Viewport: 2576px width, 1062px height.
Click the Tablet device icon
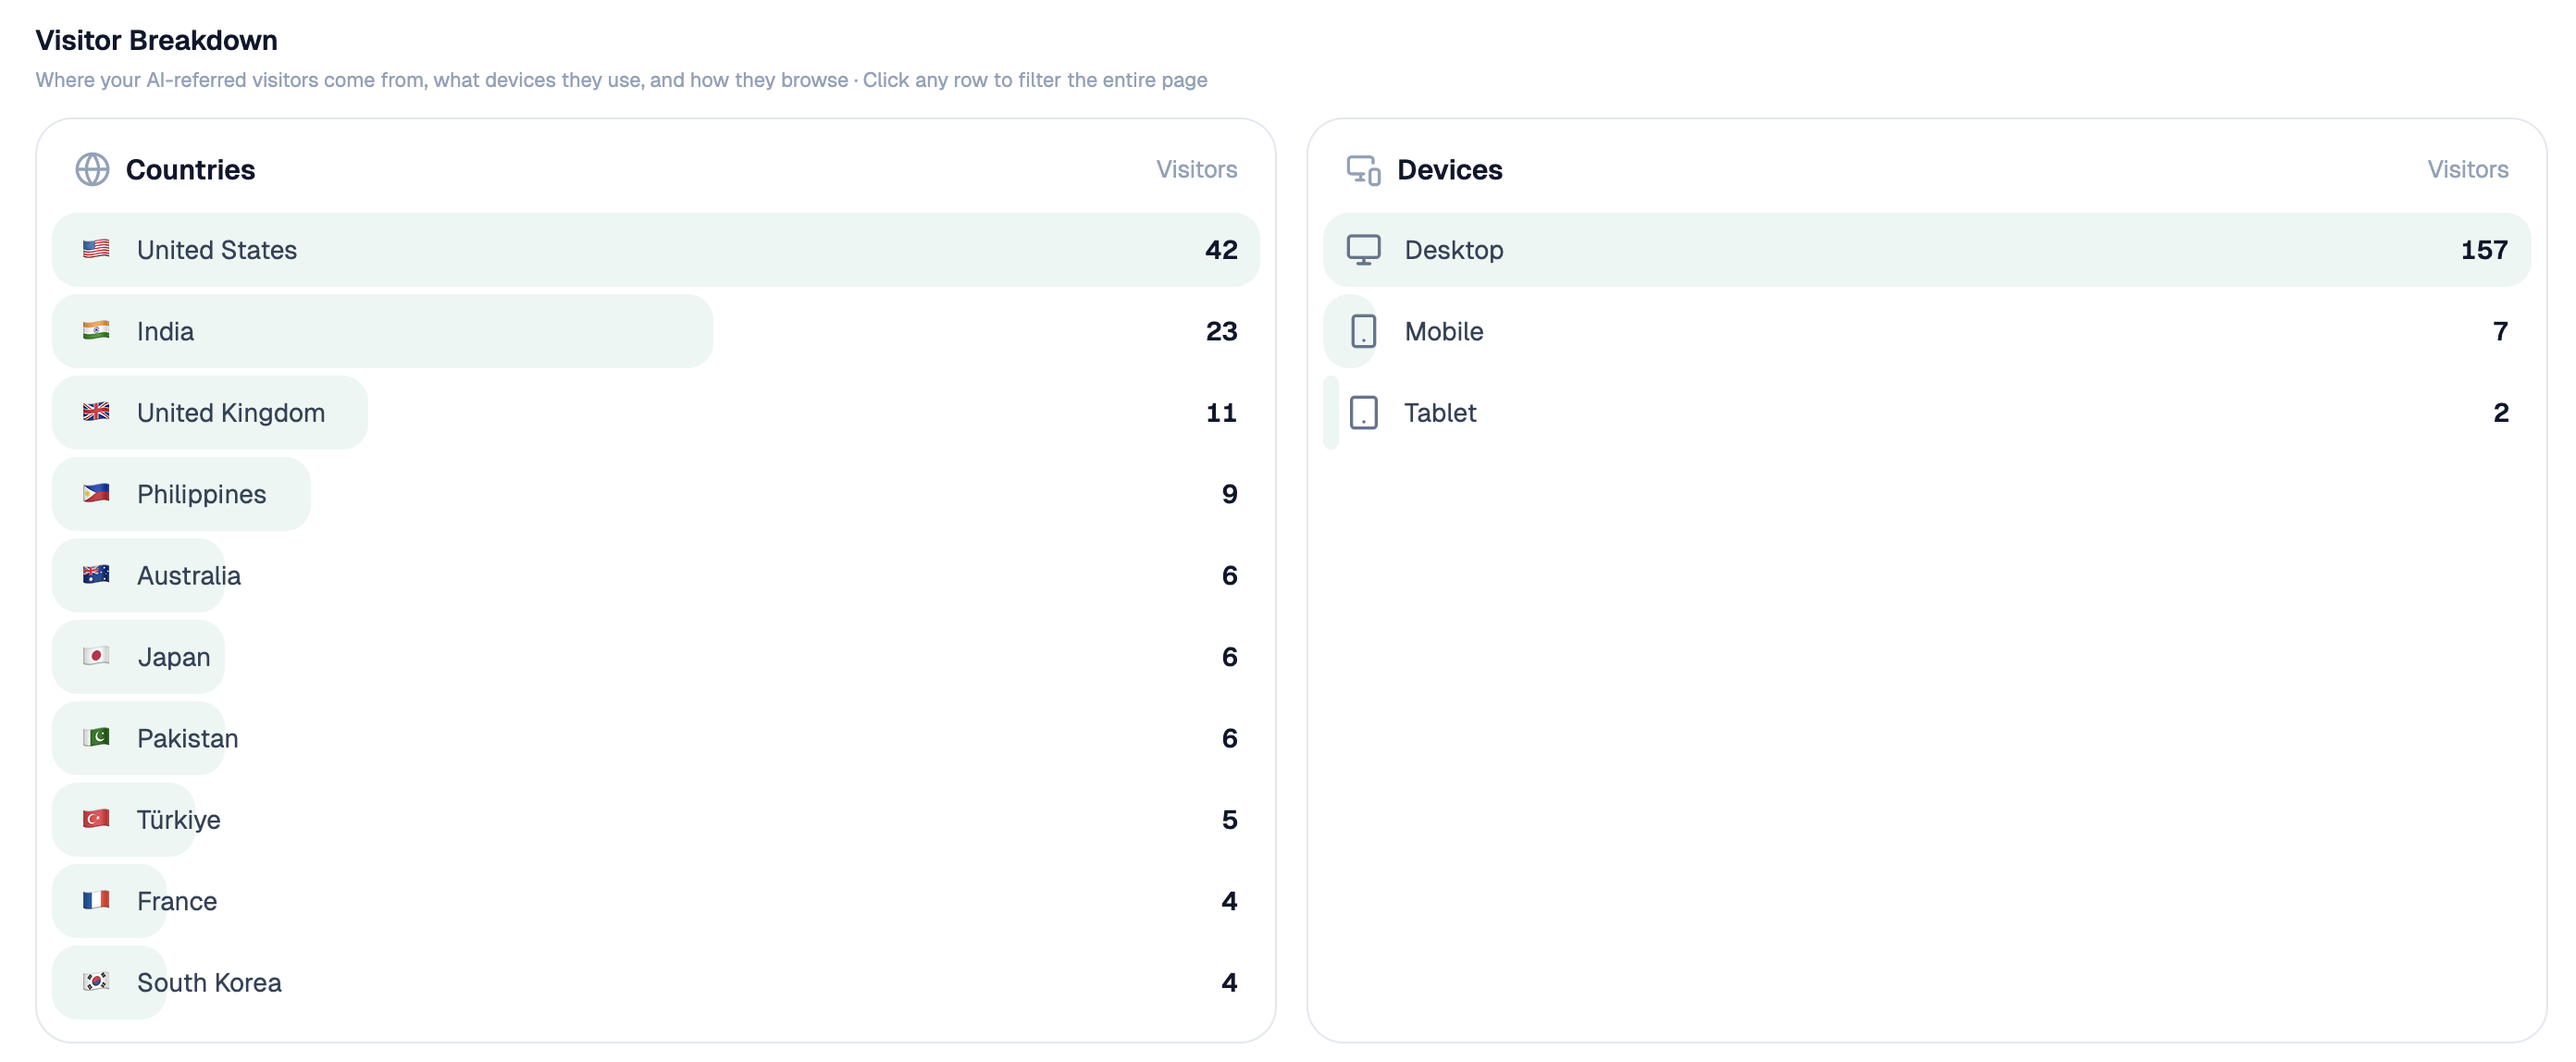point(1363,412)
